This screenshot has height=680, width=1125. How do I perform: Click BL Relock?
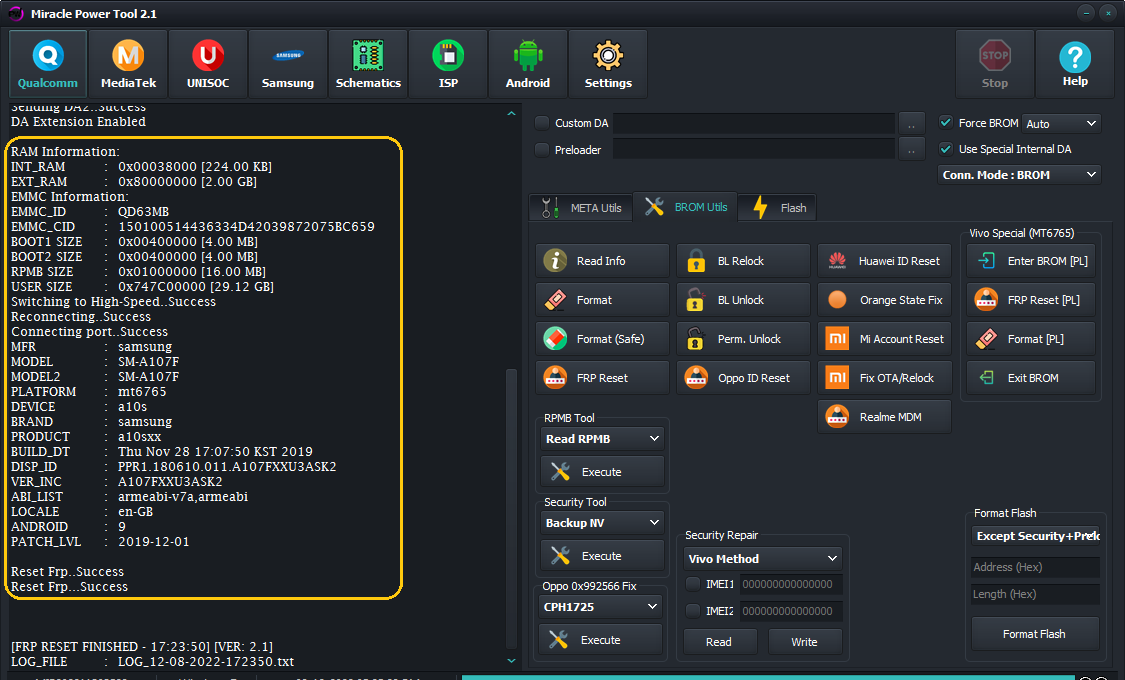(743, 261)
